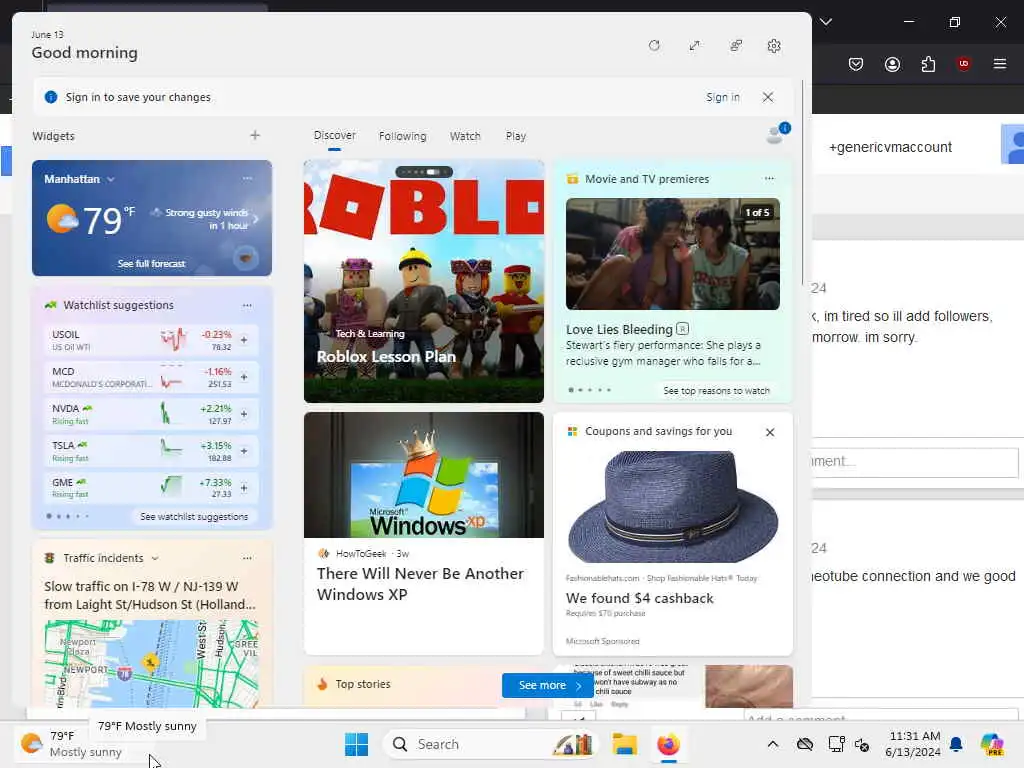Viewport: 1024px width, 768px height.
Task: Add TSLA to watchlist
Action: point(244,451)
